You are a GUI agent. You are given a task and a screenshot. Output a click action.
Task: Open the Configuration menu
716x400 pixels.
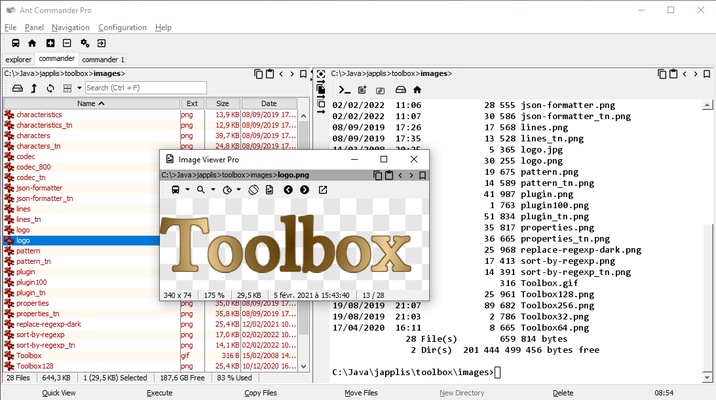click(122, 27)
